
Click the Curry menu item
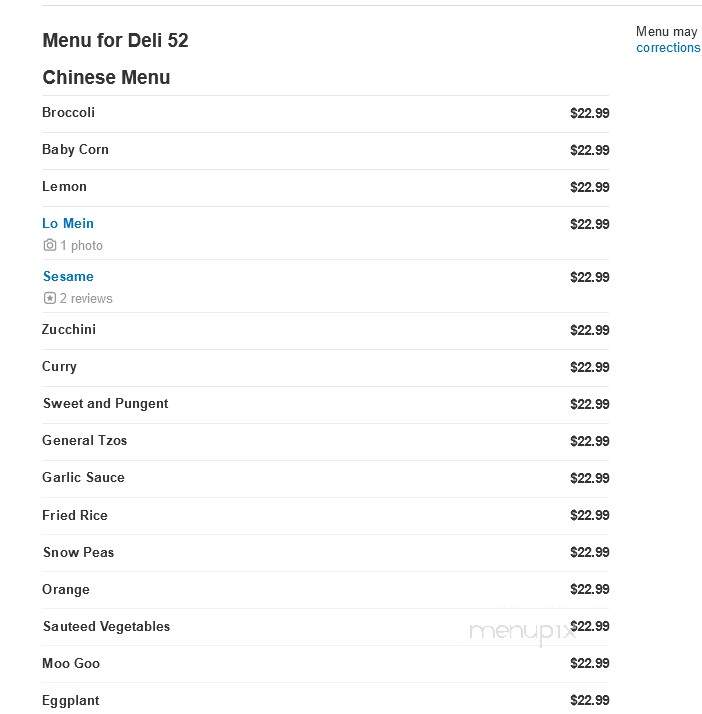(x=59, y=367)
